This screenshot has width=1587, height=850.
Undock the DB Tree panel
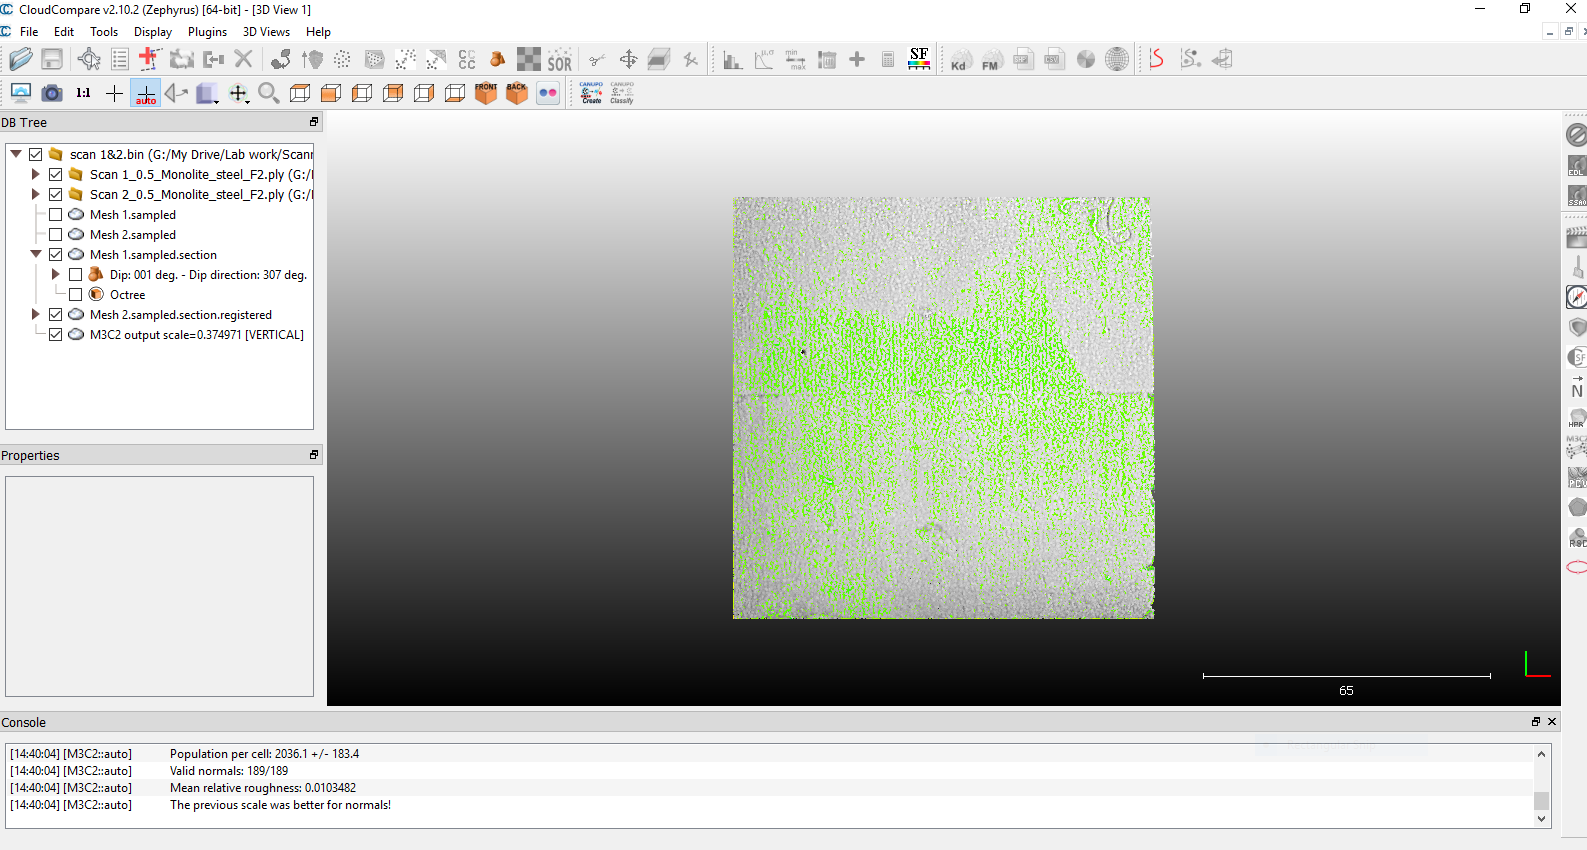click(314, 122)
